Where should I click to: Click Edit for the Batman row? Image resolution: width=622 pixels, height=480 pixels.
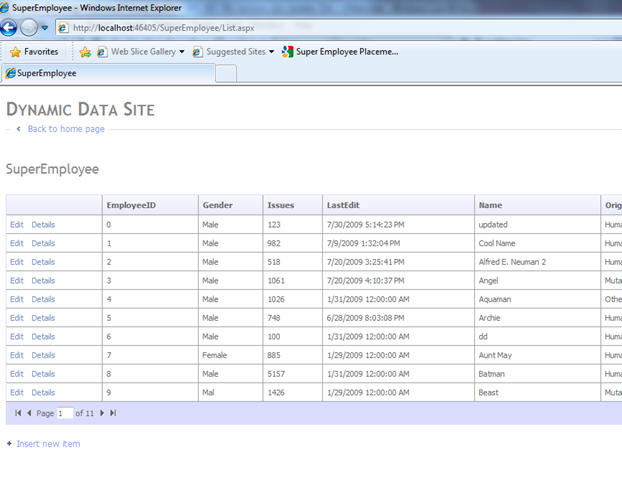click(x=16, y=374)
